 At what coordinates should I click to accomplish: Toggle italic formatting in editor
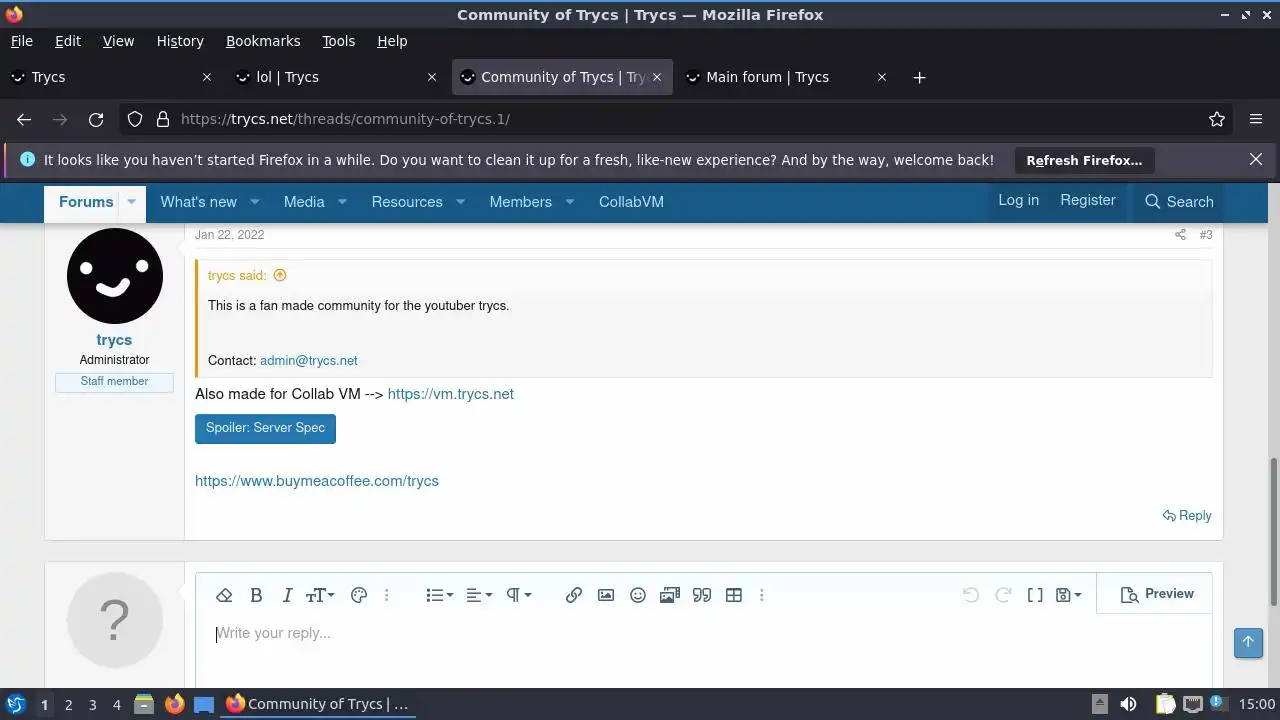(287, 595)
